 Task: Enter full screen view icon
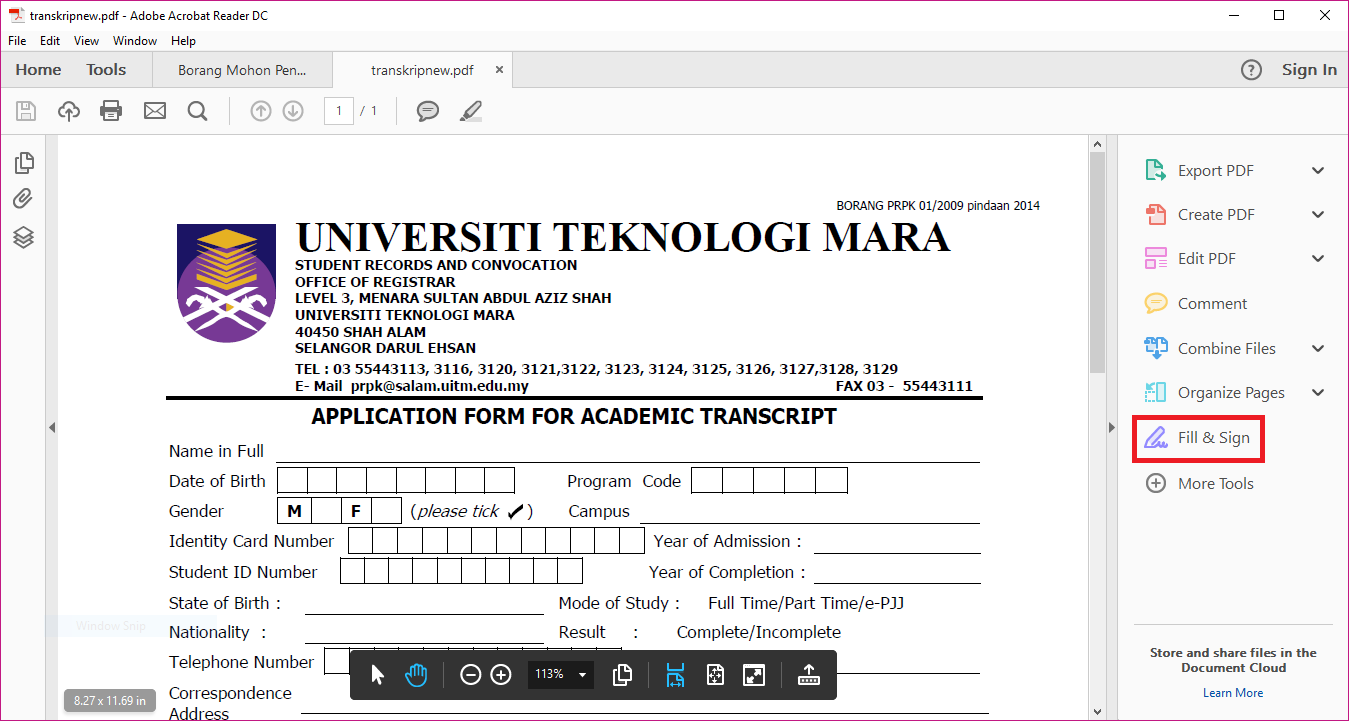(754, 675)
